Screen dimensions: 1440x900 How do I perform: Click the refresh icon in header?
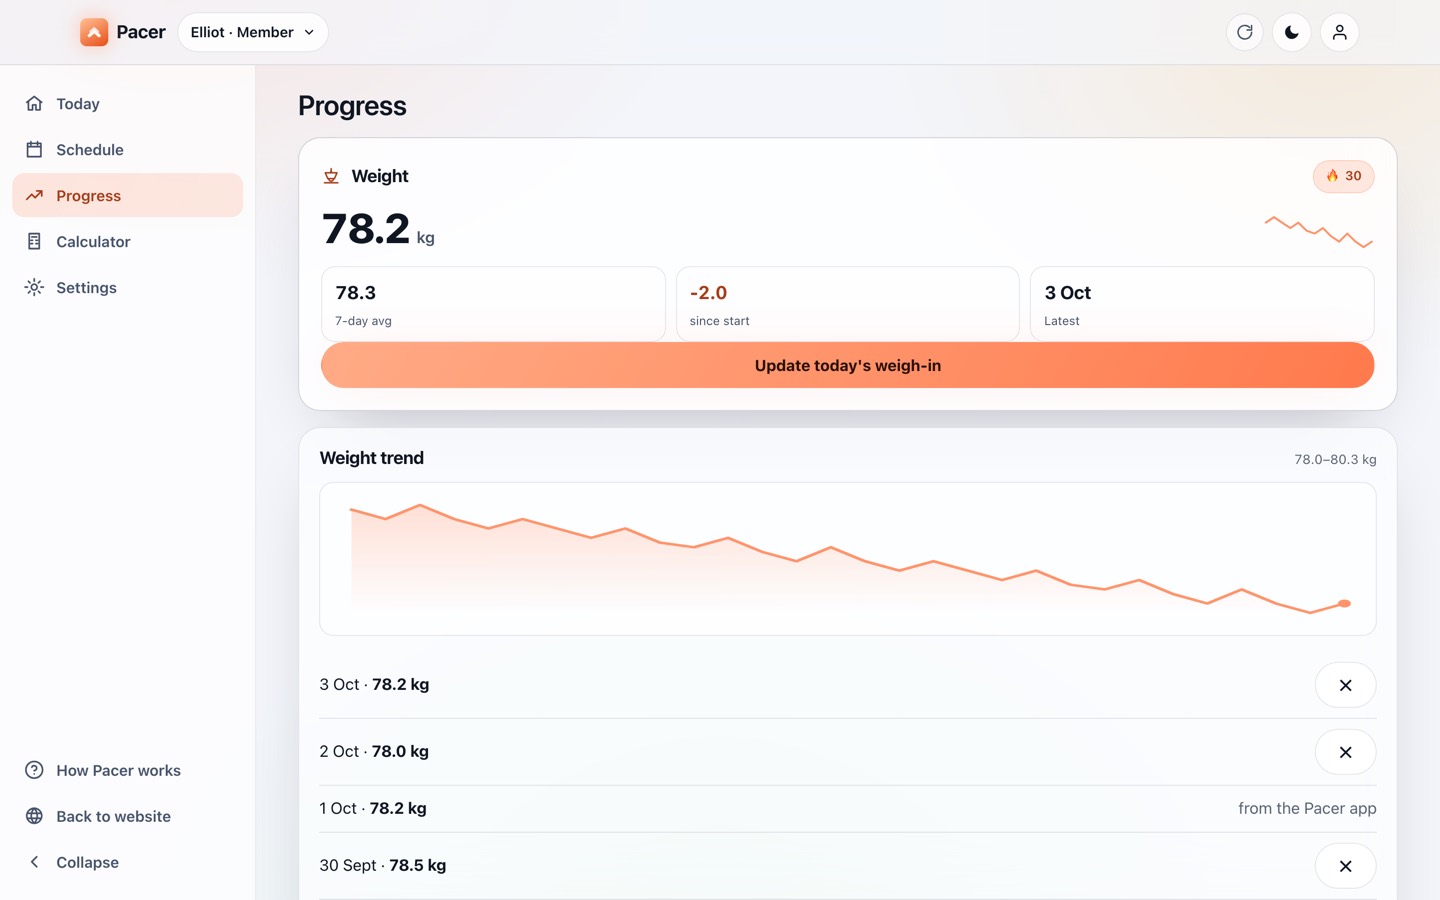(1245, 32)
